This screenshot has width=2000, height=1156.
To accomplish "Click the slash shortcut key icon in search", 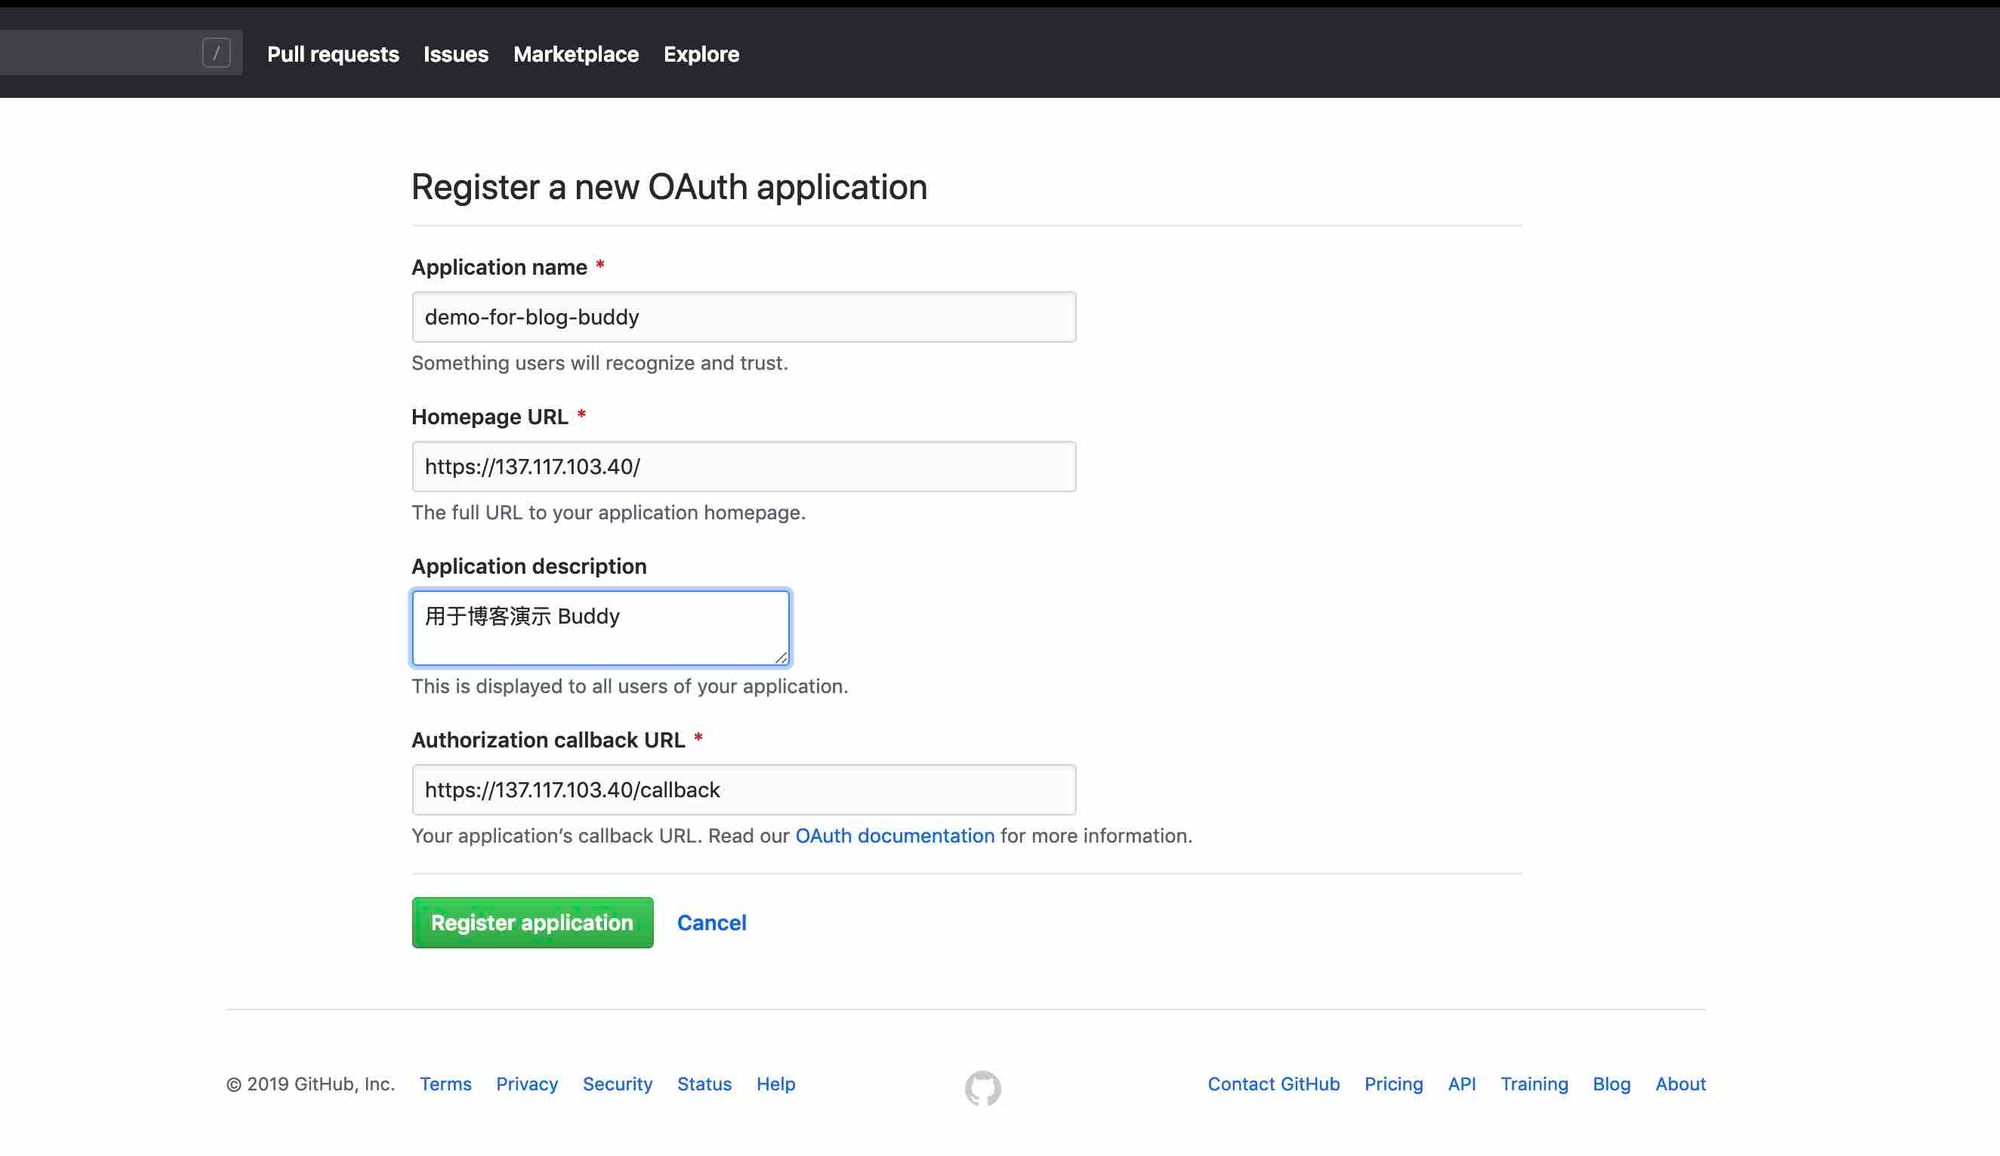I will [x=216, y=53].
